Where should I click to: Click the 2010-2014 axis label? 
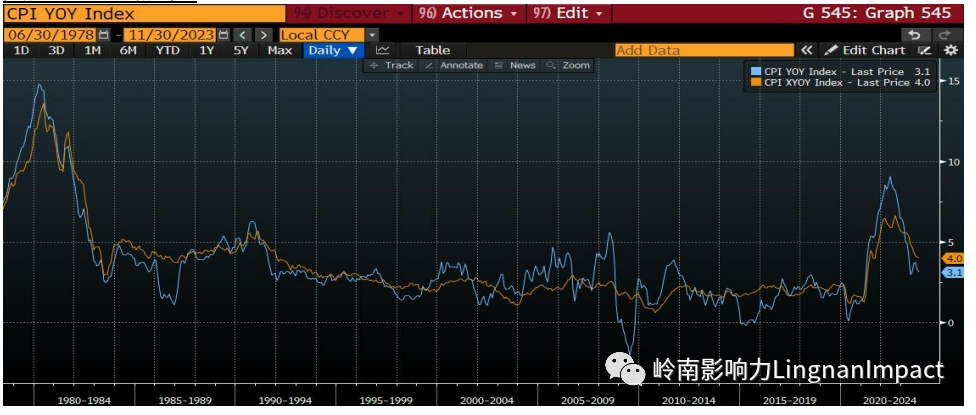click(690, 399)
